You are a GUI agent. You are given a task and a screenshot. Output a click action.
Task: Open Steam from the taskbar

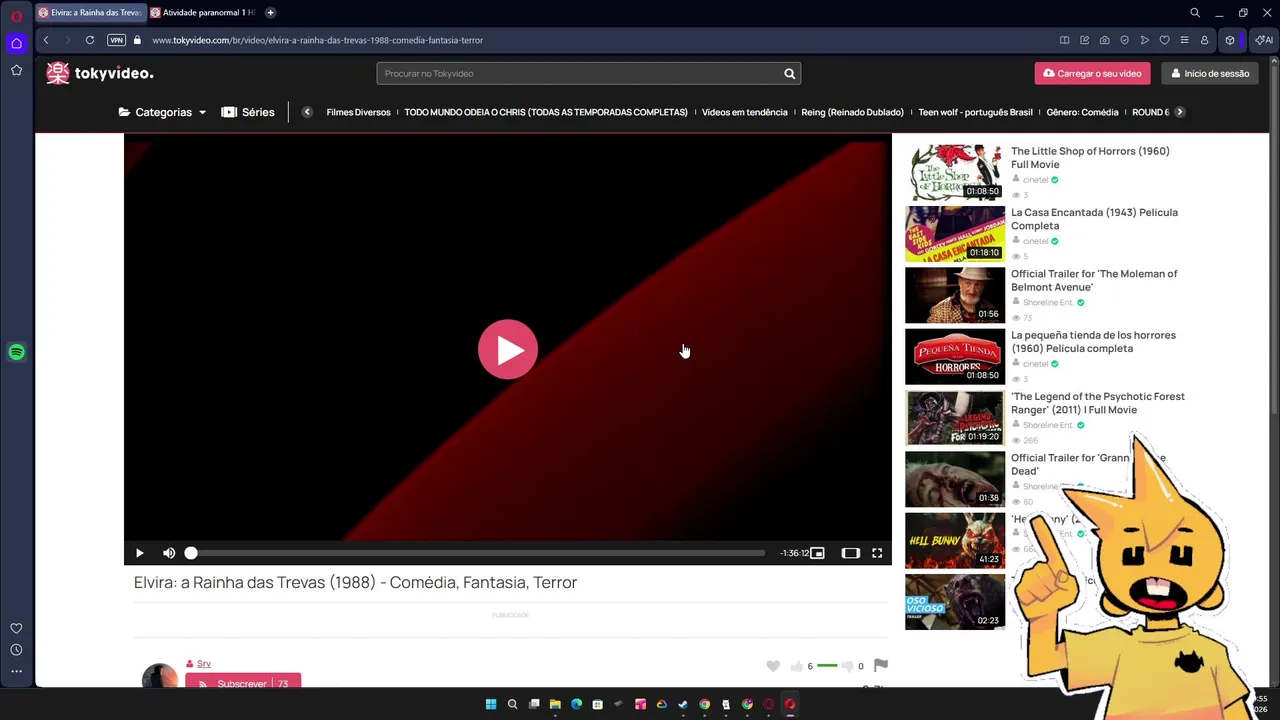[683, 704]
